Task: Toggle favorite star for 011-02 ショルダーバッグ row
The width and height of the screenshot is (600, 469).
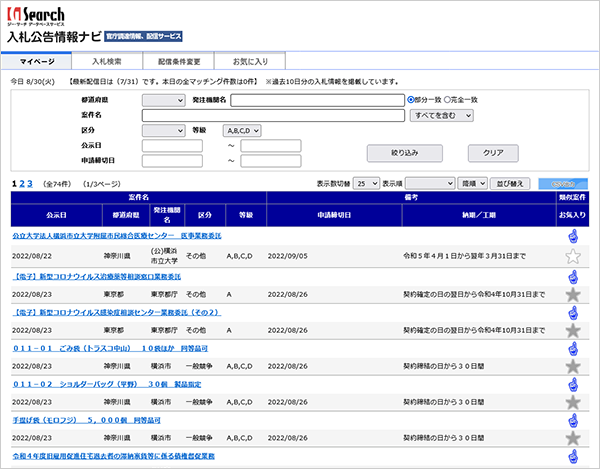Action: click(573, 402)
